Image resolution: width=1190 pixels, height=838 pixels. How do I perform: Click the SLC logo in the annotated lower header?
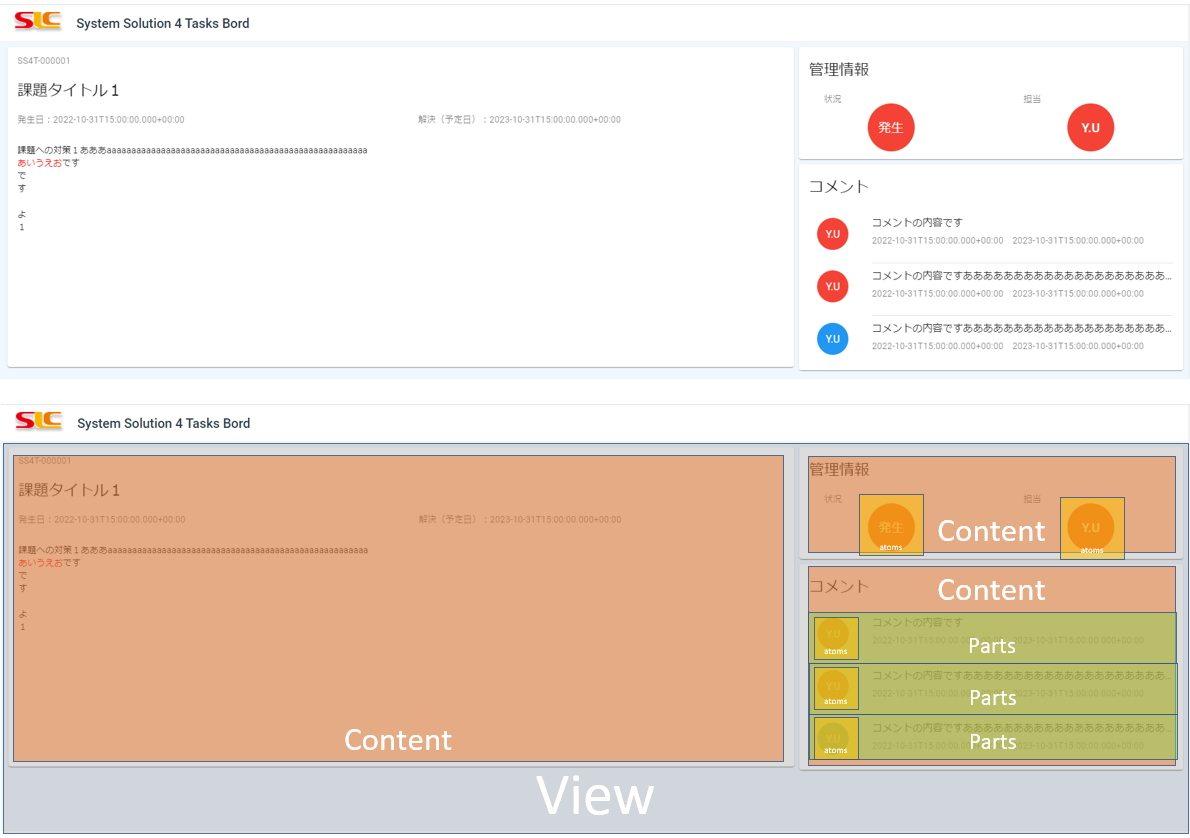(38, 421)
